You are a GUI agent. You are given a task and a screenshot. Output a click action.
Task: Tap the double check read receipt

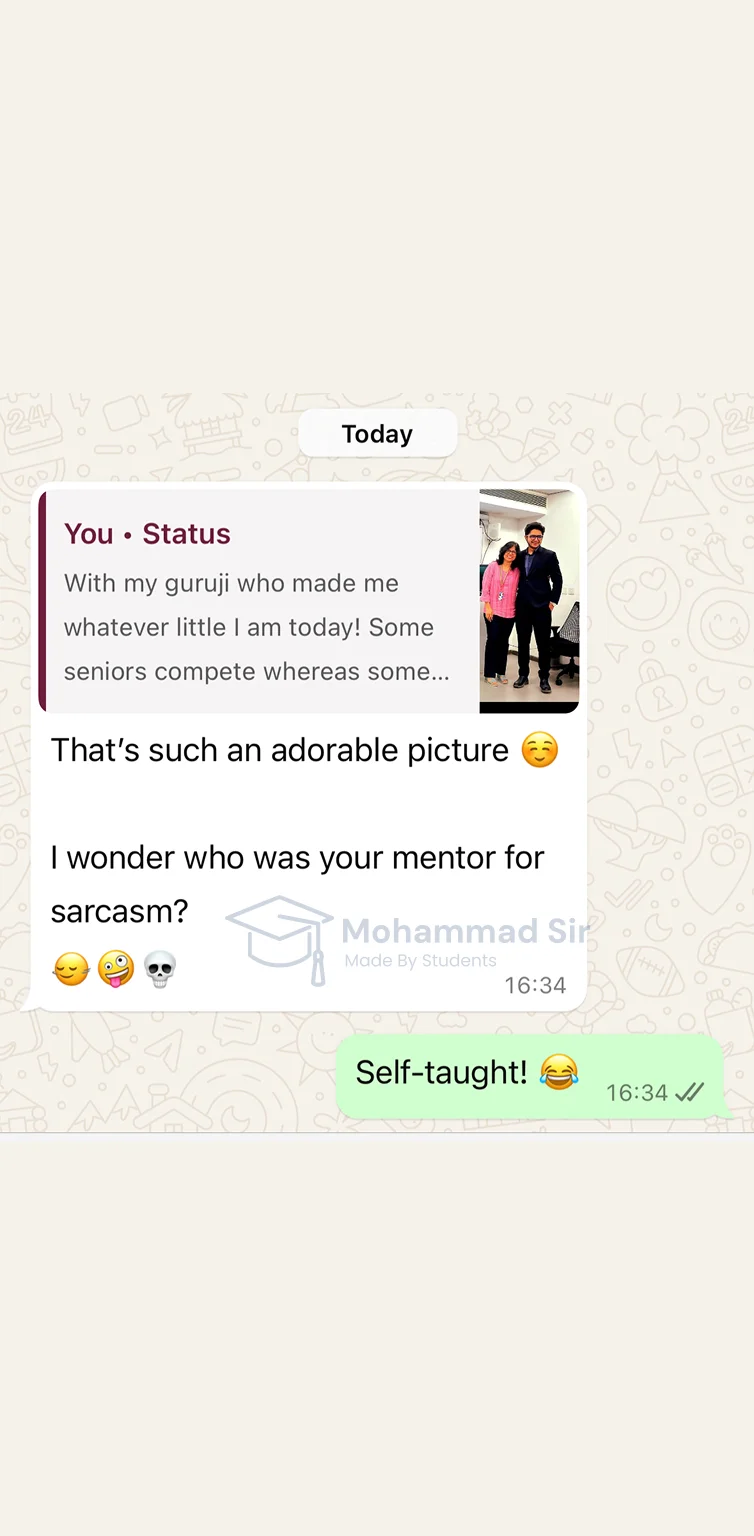tap(690, 1093)
